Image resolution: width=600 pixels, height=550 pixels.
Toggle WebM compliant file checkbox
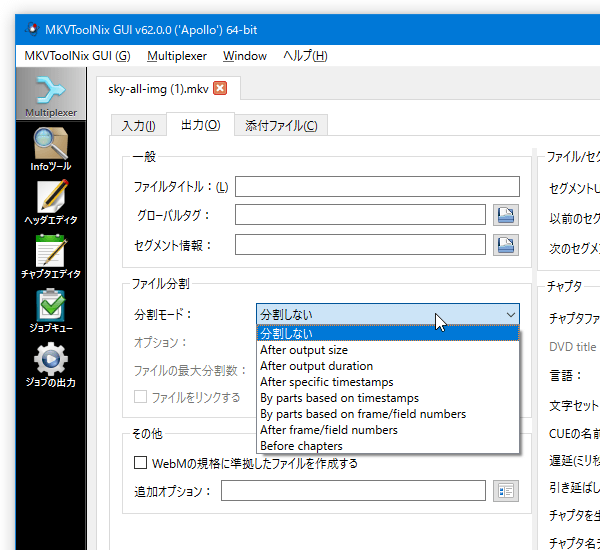coord(140,463)
